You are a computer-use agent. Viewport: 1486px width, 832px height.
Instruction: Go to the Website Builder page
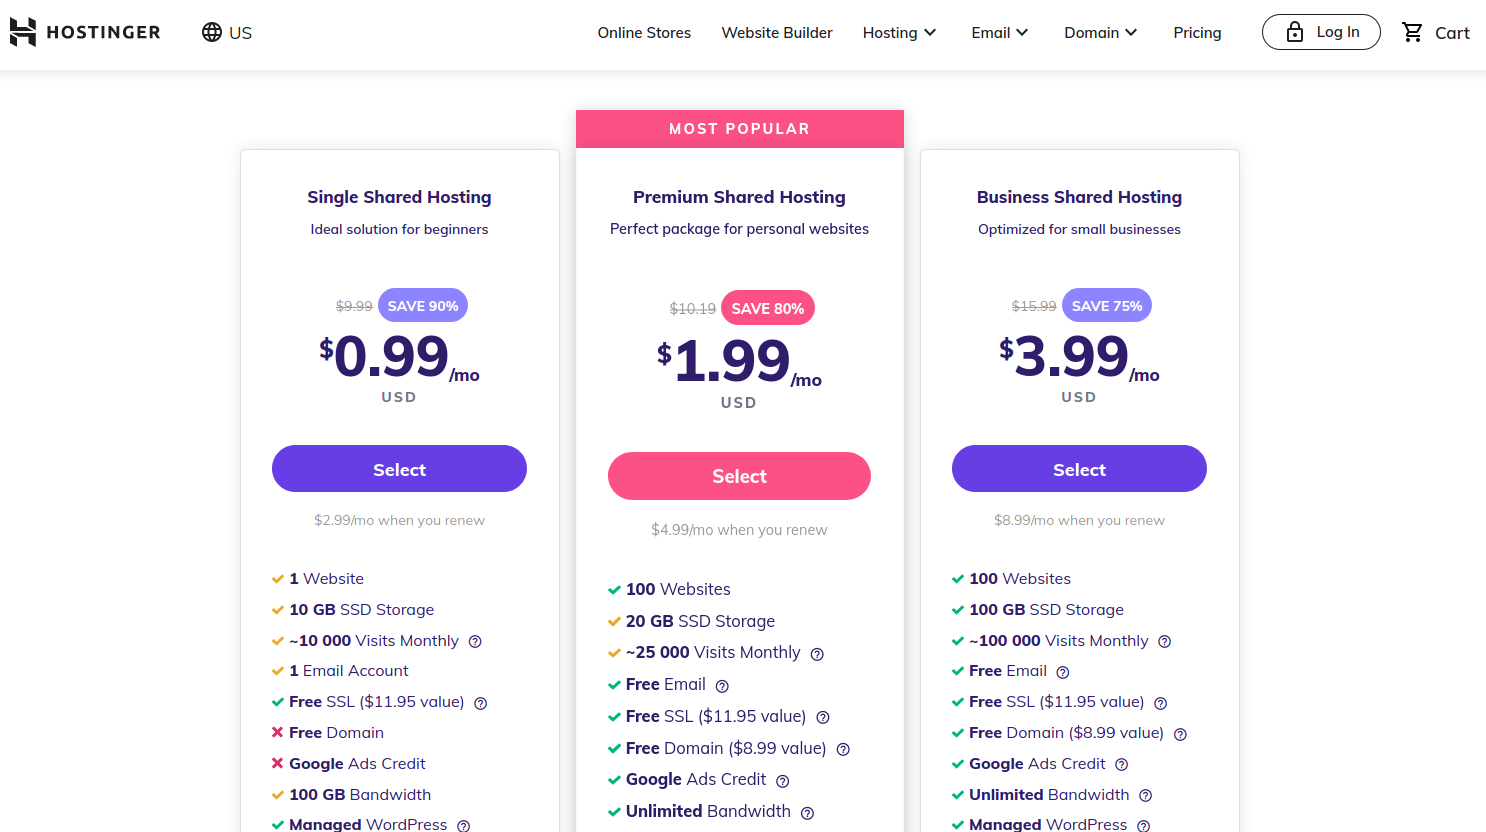tap(777, 32)
